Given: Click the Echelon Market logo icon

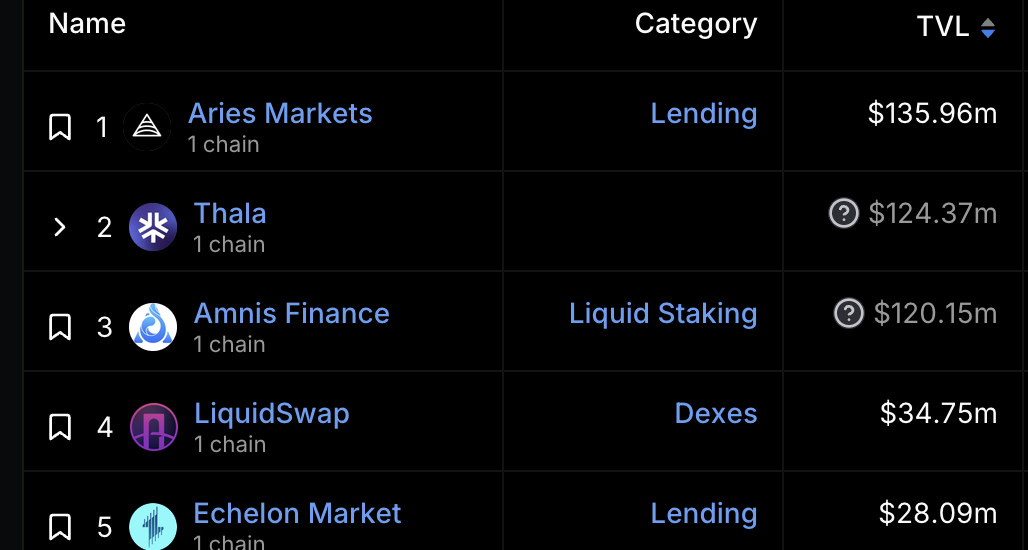Looking at the screenshot, I should (153, 526).
